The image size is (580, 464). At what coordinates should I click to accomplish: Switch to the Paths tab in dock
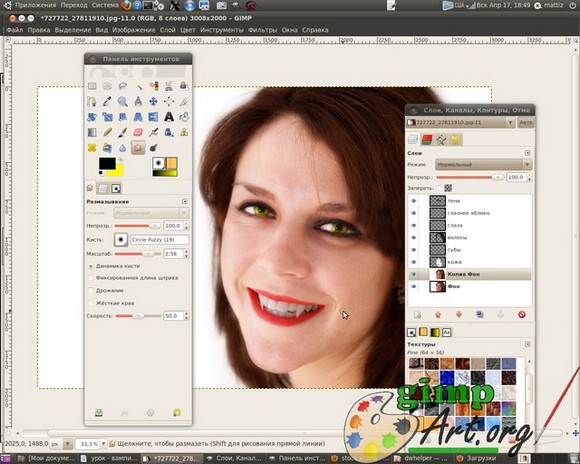[x=441, y=139]
